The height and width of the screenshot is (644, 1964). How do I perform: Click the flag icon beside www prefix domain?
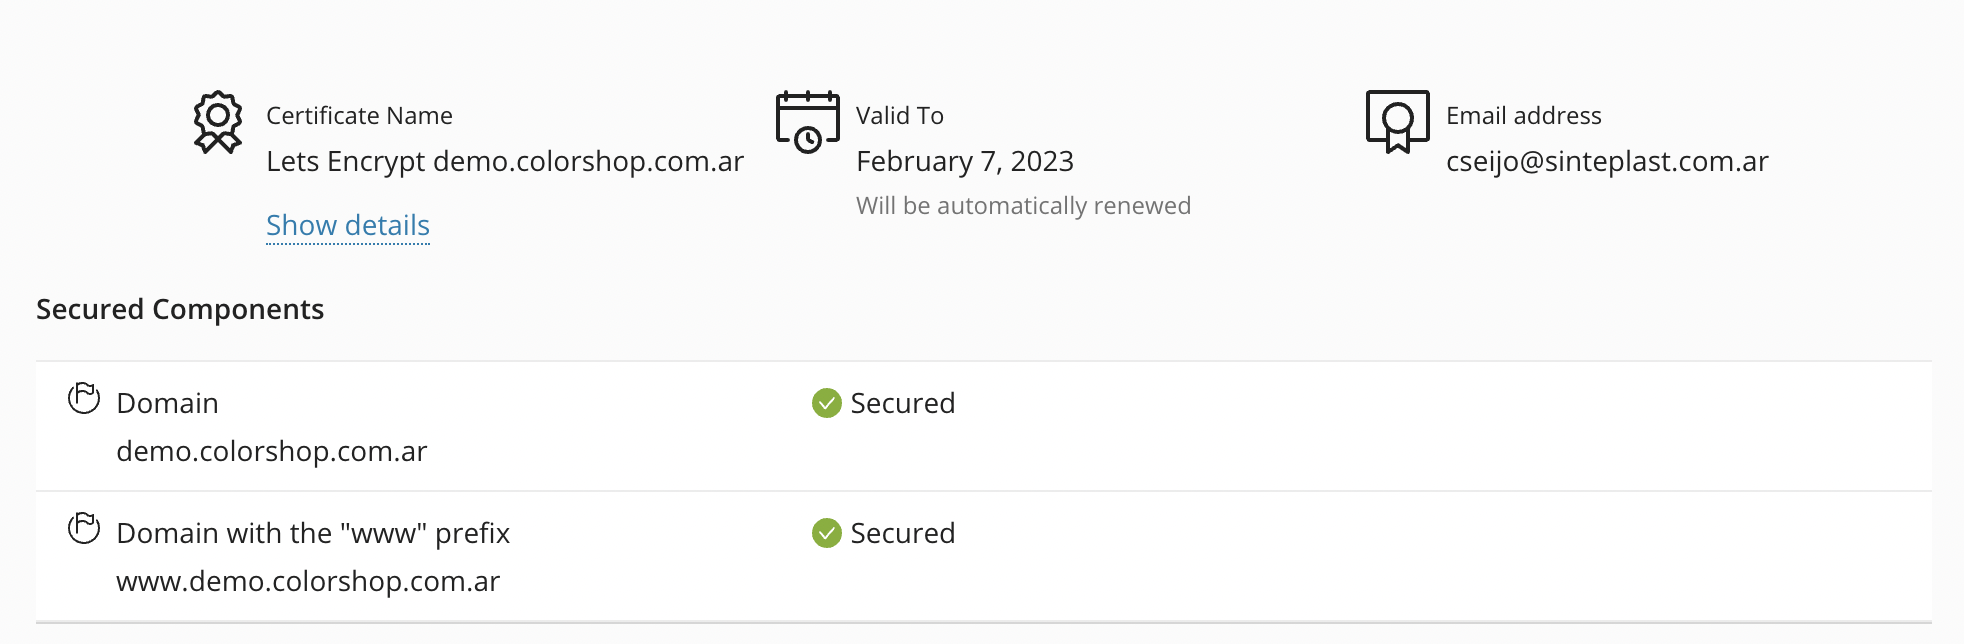click(84, 528)
